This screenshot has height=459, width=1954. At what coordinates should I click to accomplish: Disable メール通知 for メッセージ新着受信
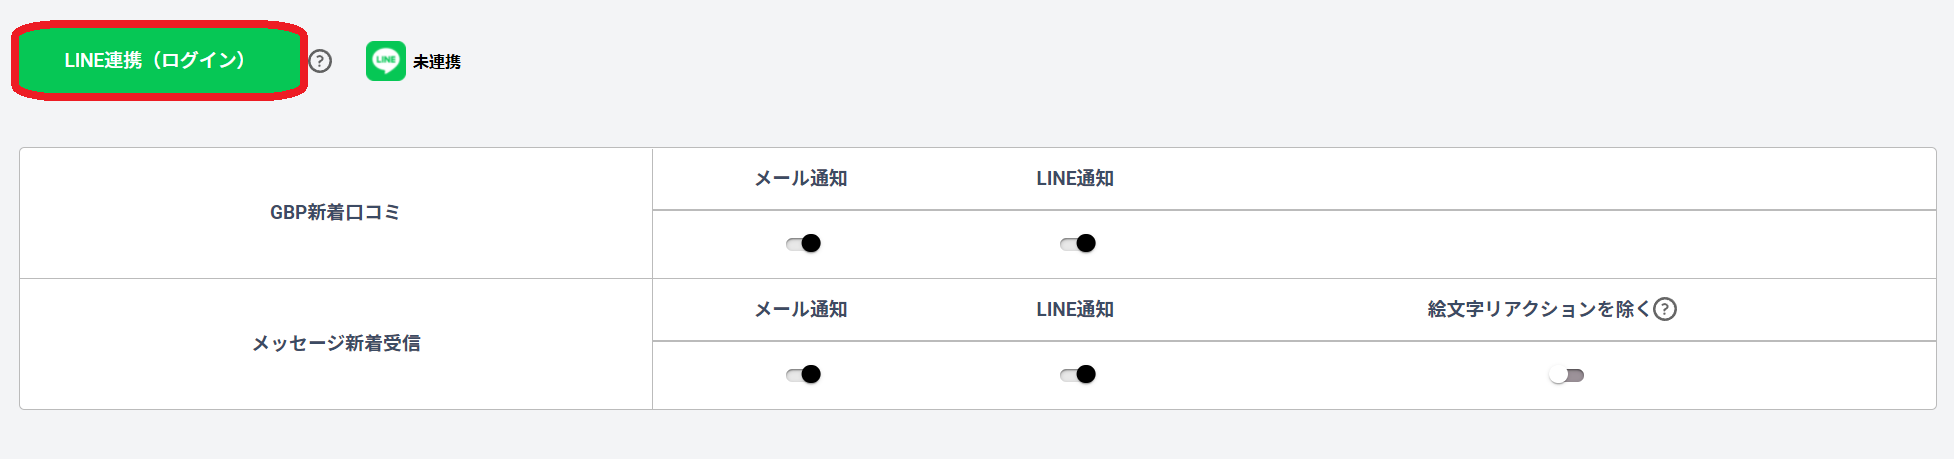(x=803, y=374)
